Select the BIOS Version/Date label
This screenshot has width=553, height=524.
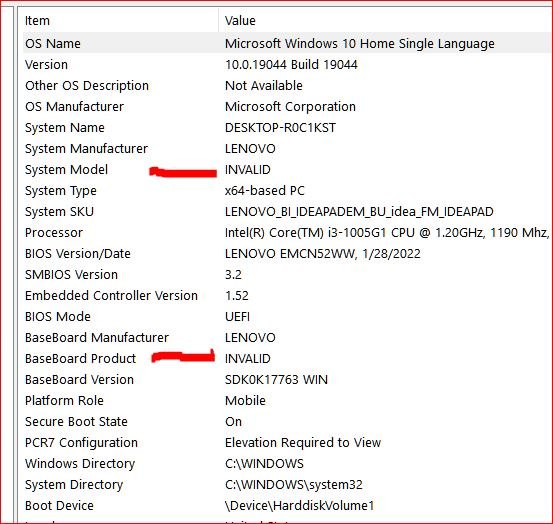pyautogui.click(x=78, y=254)
